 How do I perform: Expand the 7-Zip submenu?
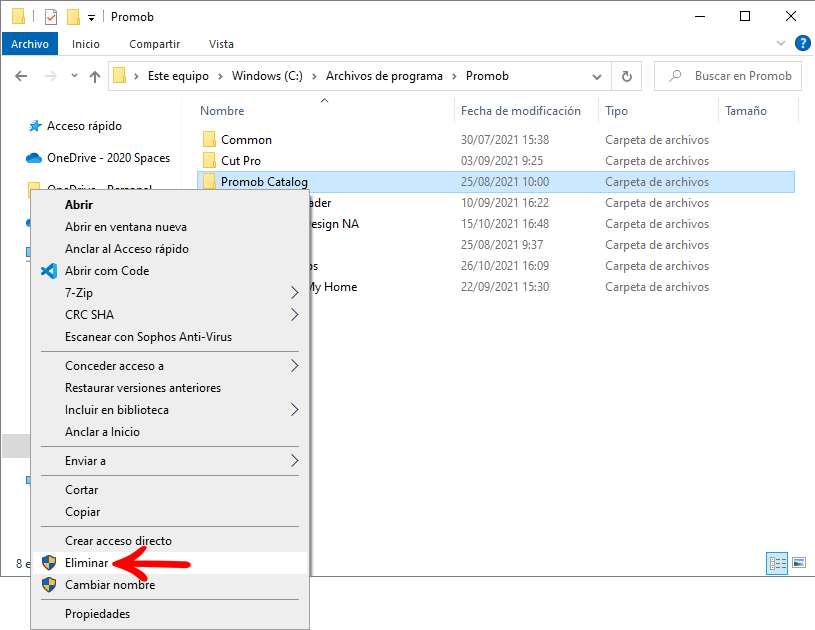click(170, 293)
